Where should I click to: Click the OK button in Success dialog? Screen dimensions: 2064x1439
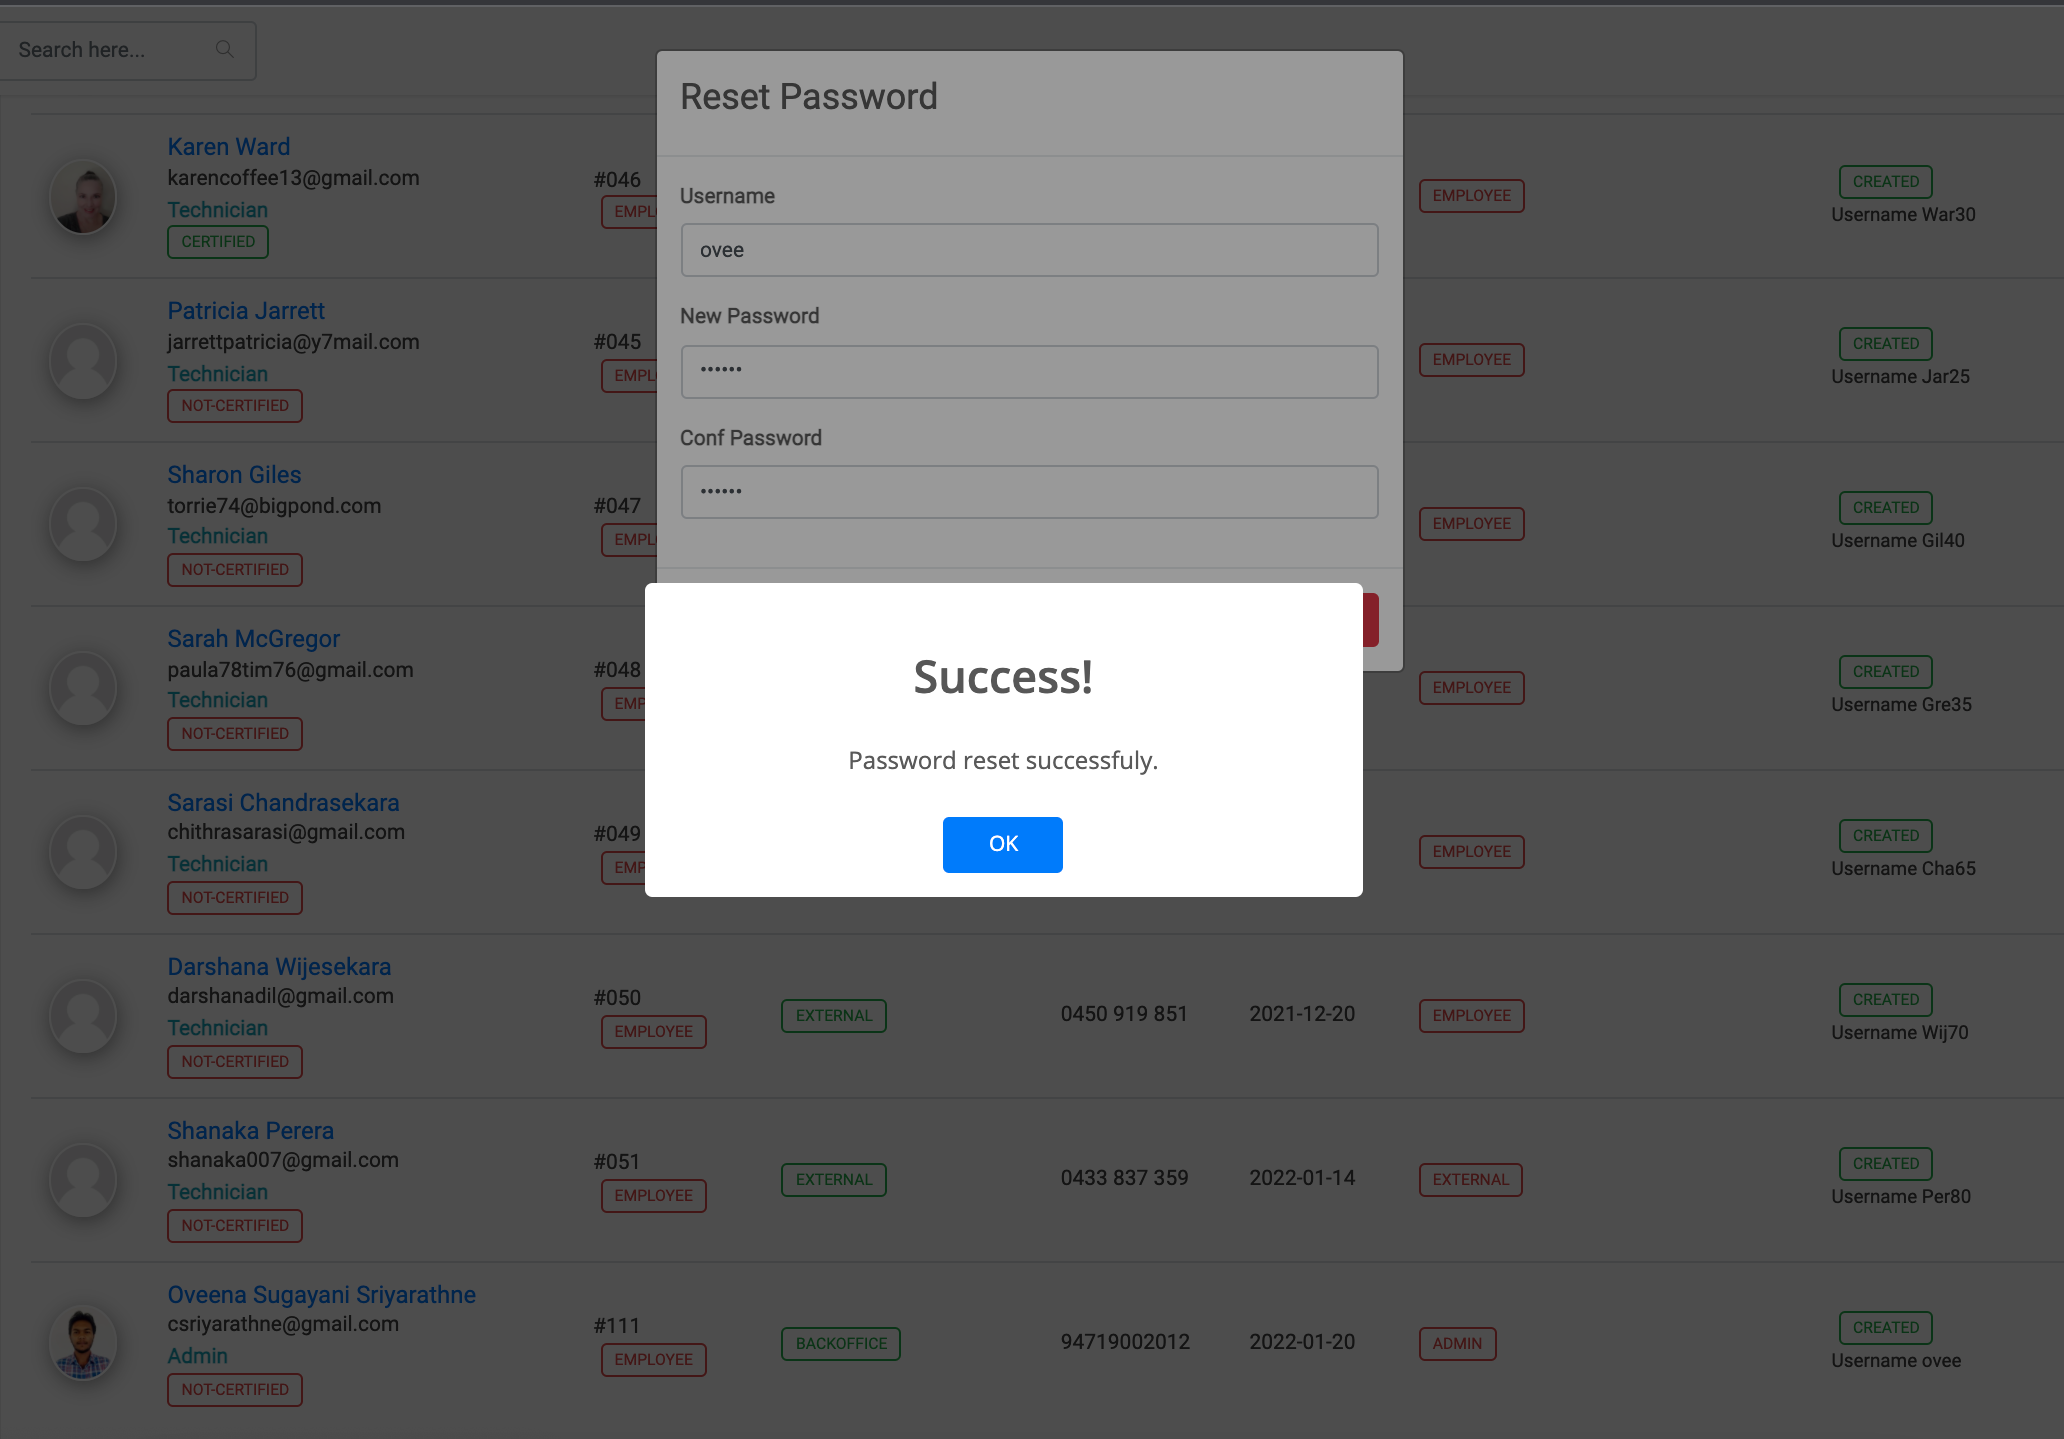(x=1002, y=844)
